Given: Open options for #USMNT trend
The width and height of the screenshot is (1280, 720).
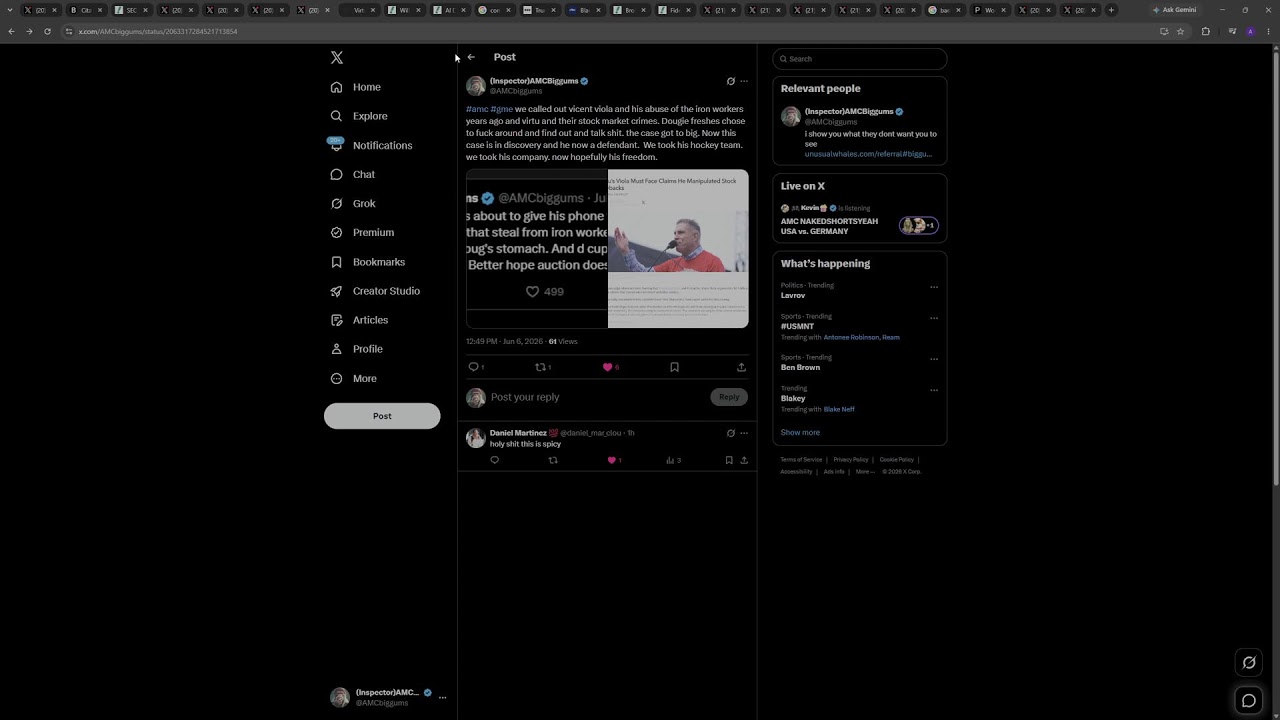Looking at the screenshot, I should 934,318.
